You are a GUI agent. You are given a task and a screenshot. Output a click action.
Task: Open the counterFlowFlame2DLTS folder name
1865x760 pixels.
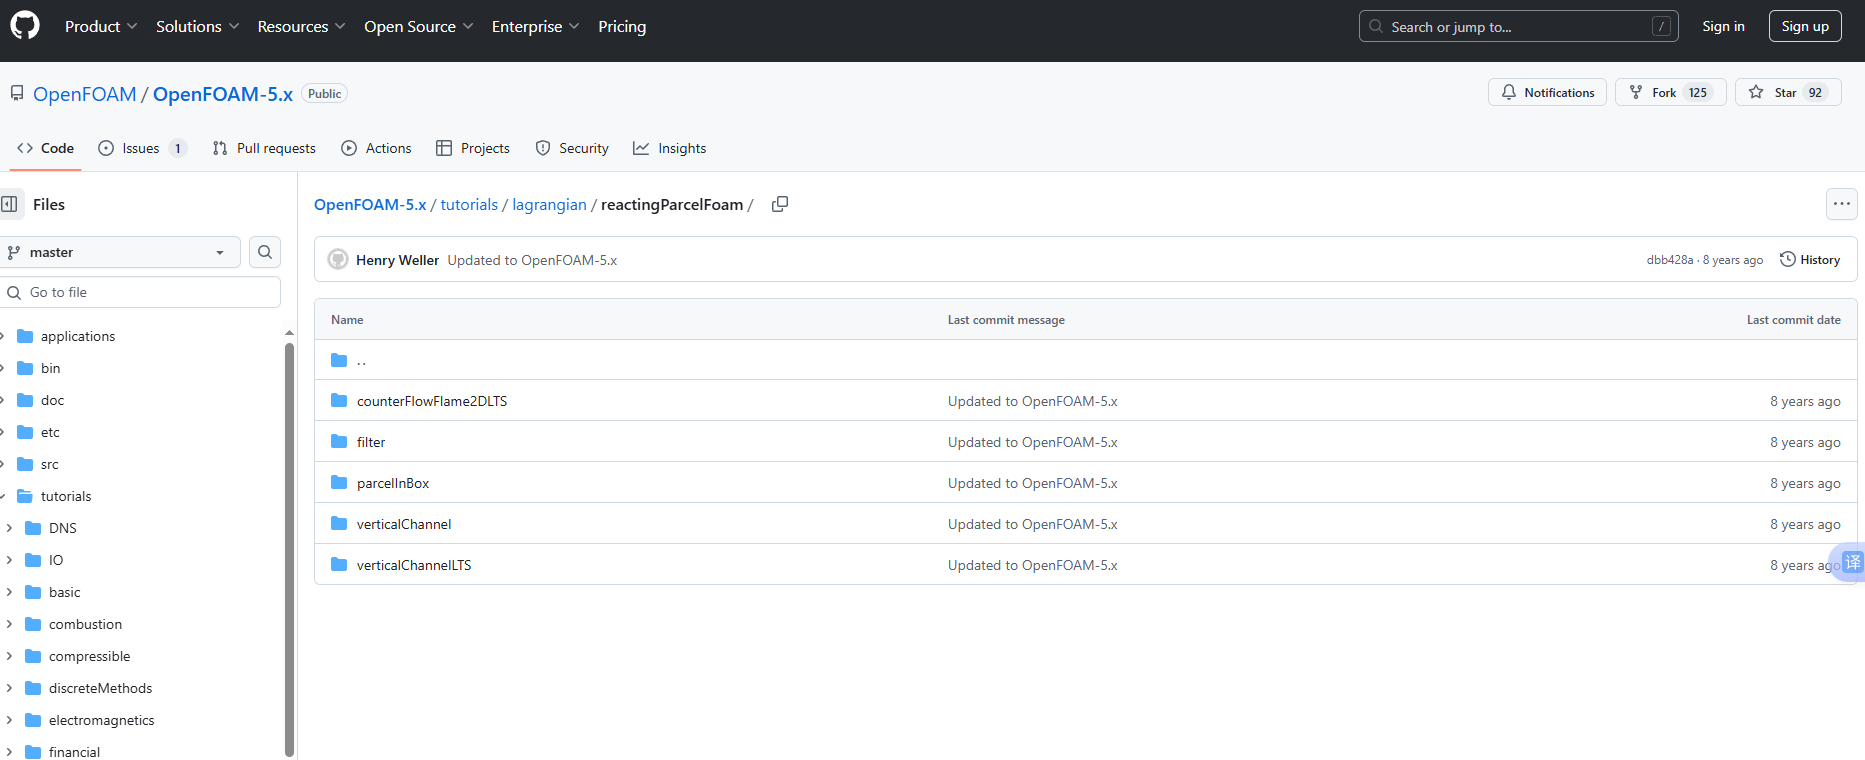pos(432,401)
